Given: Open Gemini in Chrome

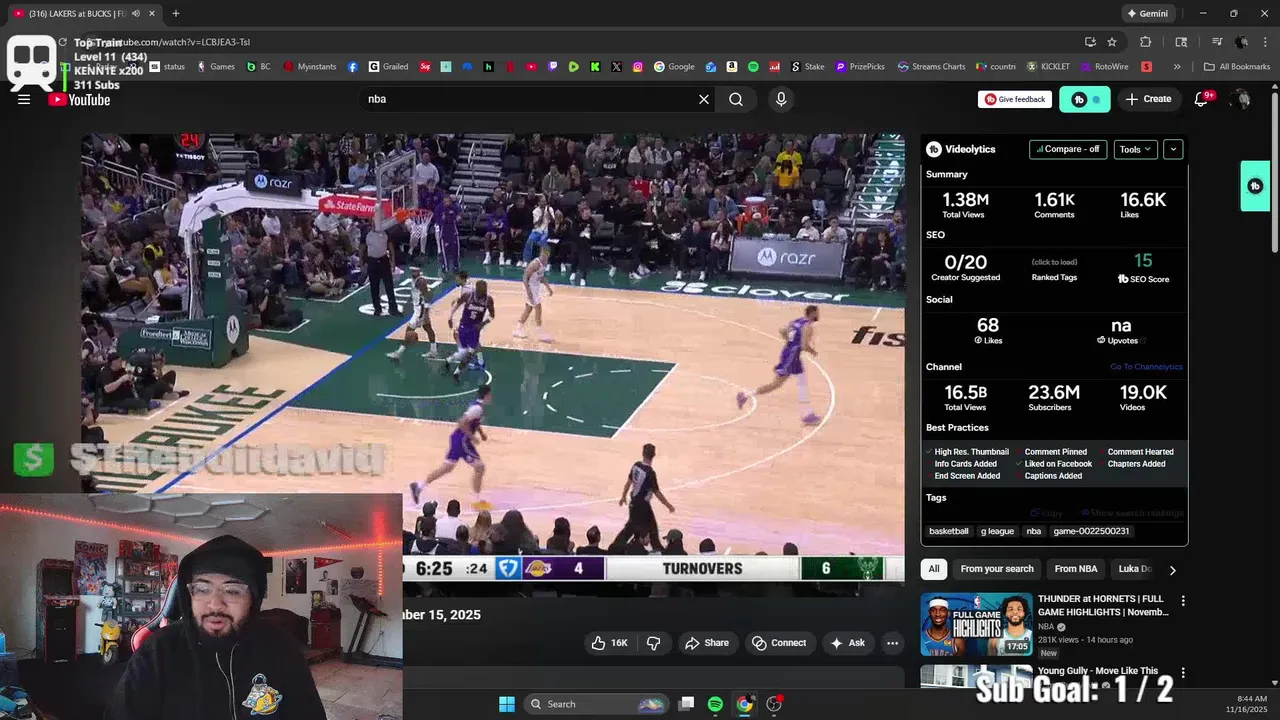Looking at the screenshot, I should tap(1147, 13).
